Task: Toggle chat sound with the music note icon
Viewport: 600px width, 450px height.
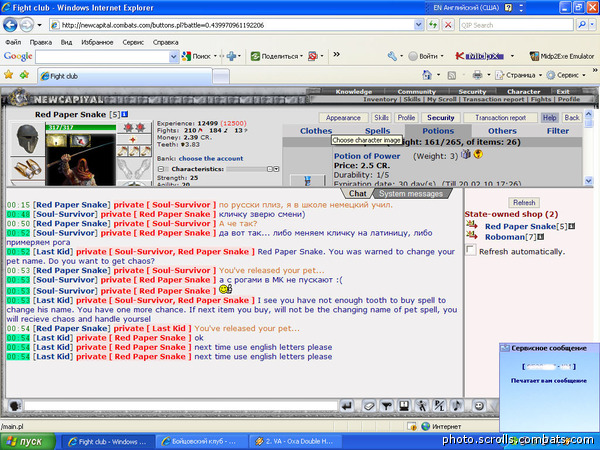Action: (x=457, y=406)
